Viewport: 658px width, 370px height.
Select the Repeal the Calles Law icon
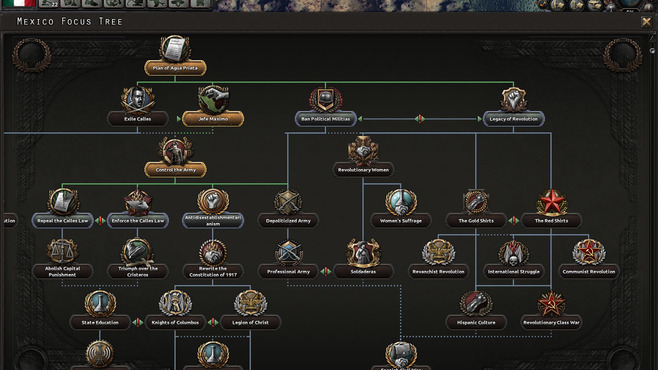coord(63,202)
